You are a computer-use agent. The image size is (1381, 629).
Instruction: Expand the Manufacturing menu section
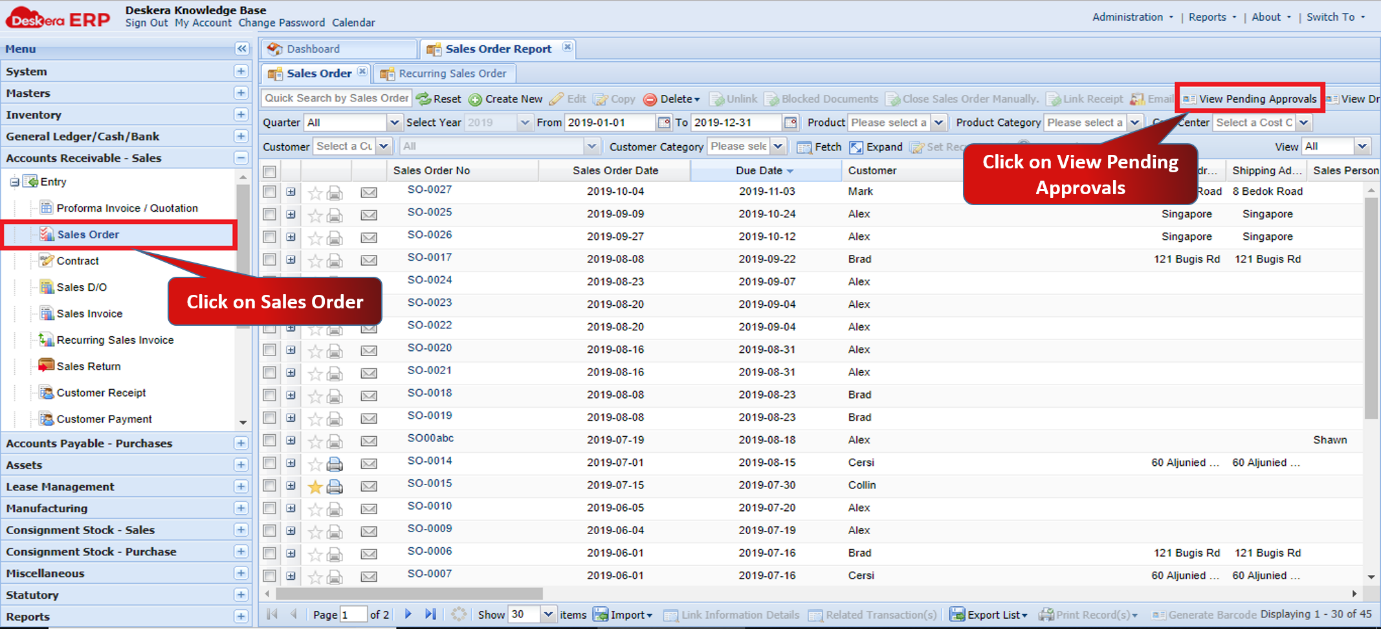click(x=241, y=508)
